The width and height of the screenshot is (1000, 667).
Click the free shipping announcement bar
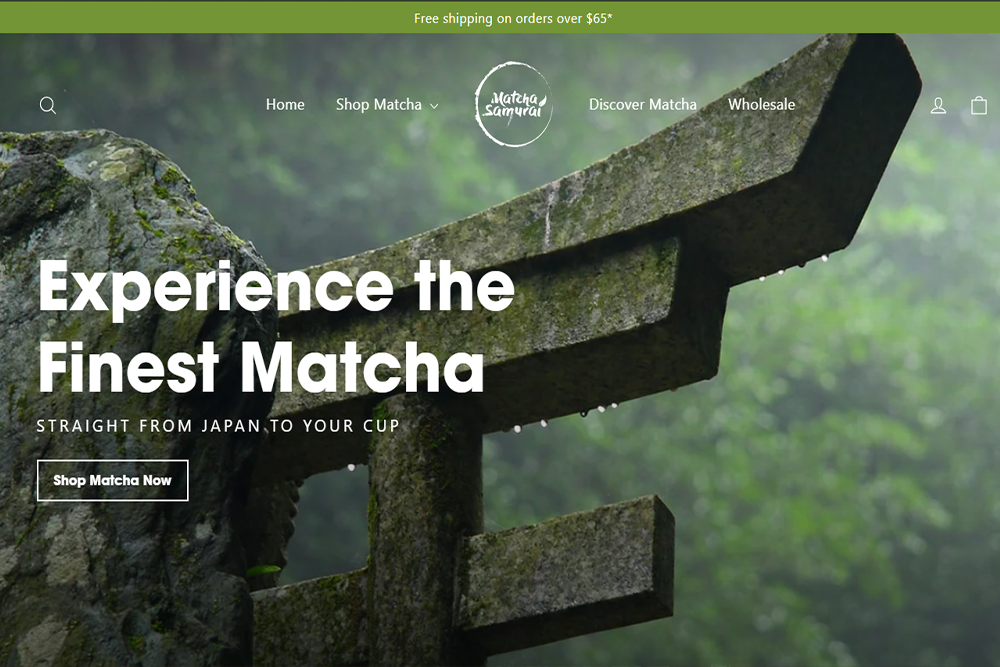pos(500,18)
